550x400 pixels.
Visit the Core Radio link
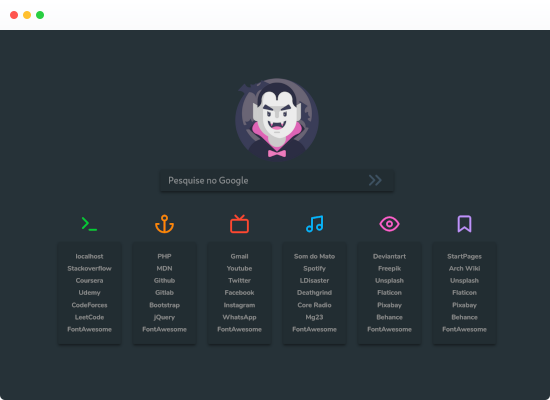[314, 305]
